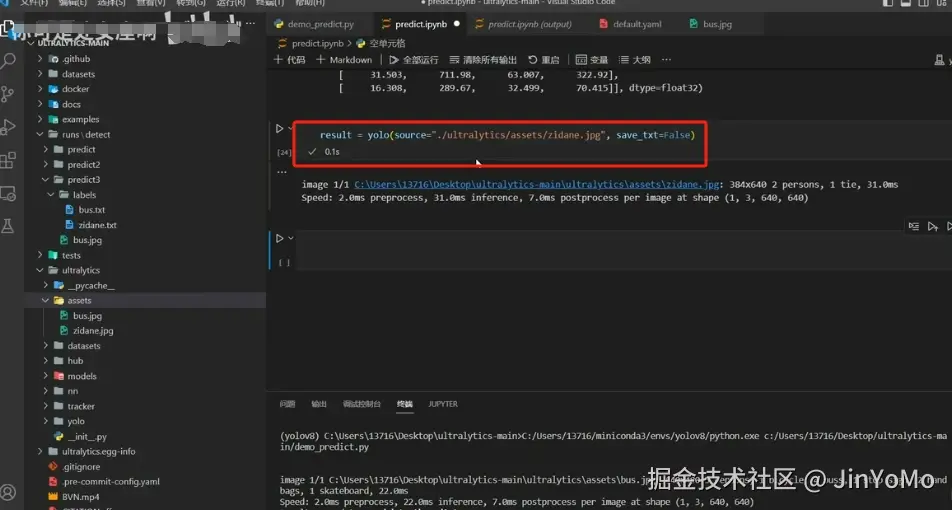
Task: Open the notebook Outline
Action: click(x=634, y=60)
